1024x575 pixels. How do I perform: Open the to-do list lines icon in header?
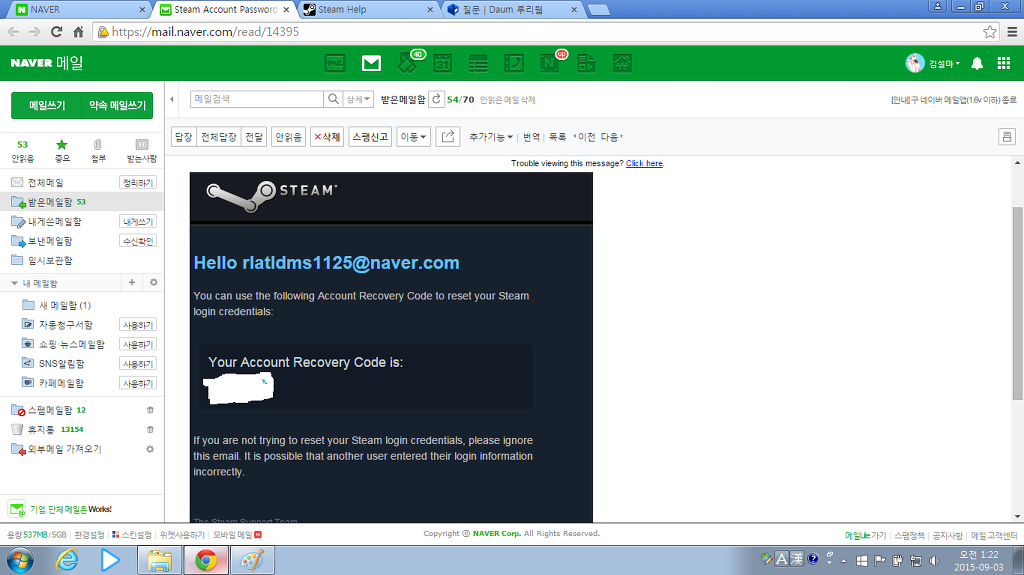click(x=478, y=63)
